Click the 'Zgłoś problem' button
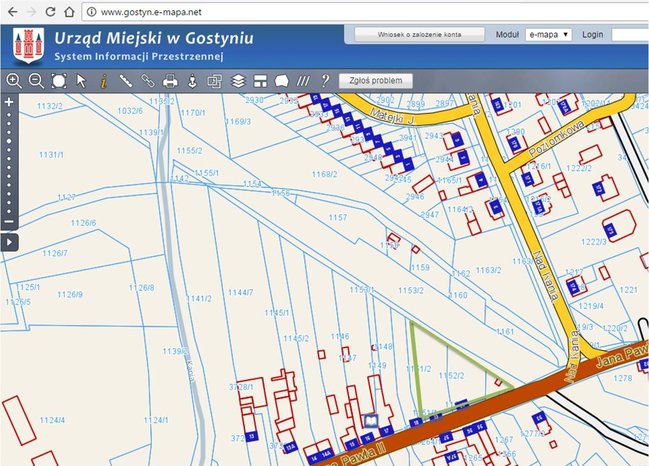 (375, 81)
